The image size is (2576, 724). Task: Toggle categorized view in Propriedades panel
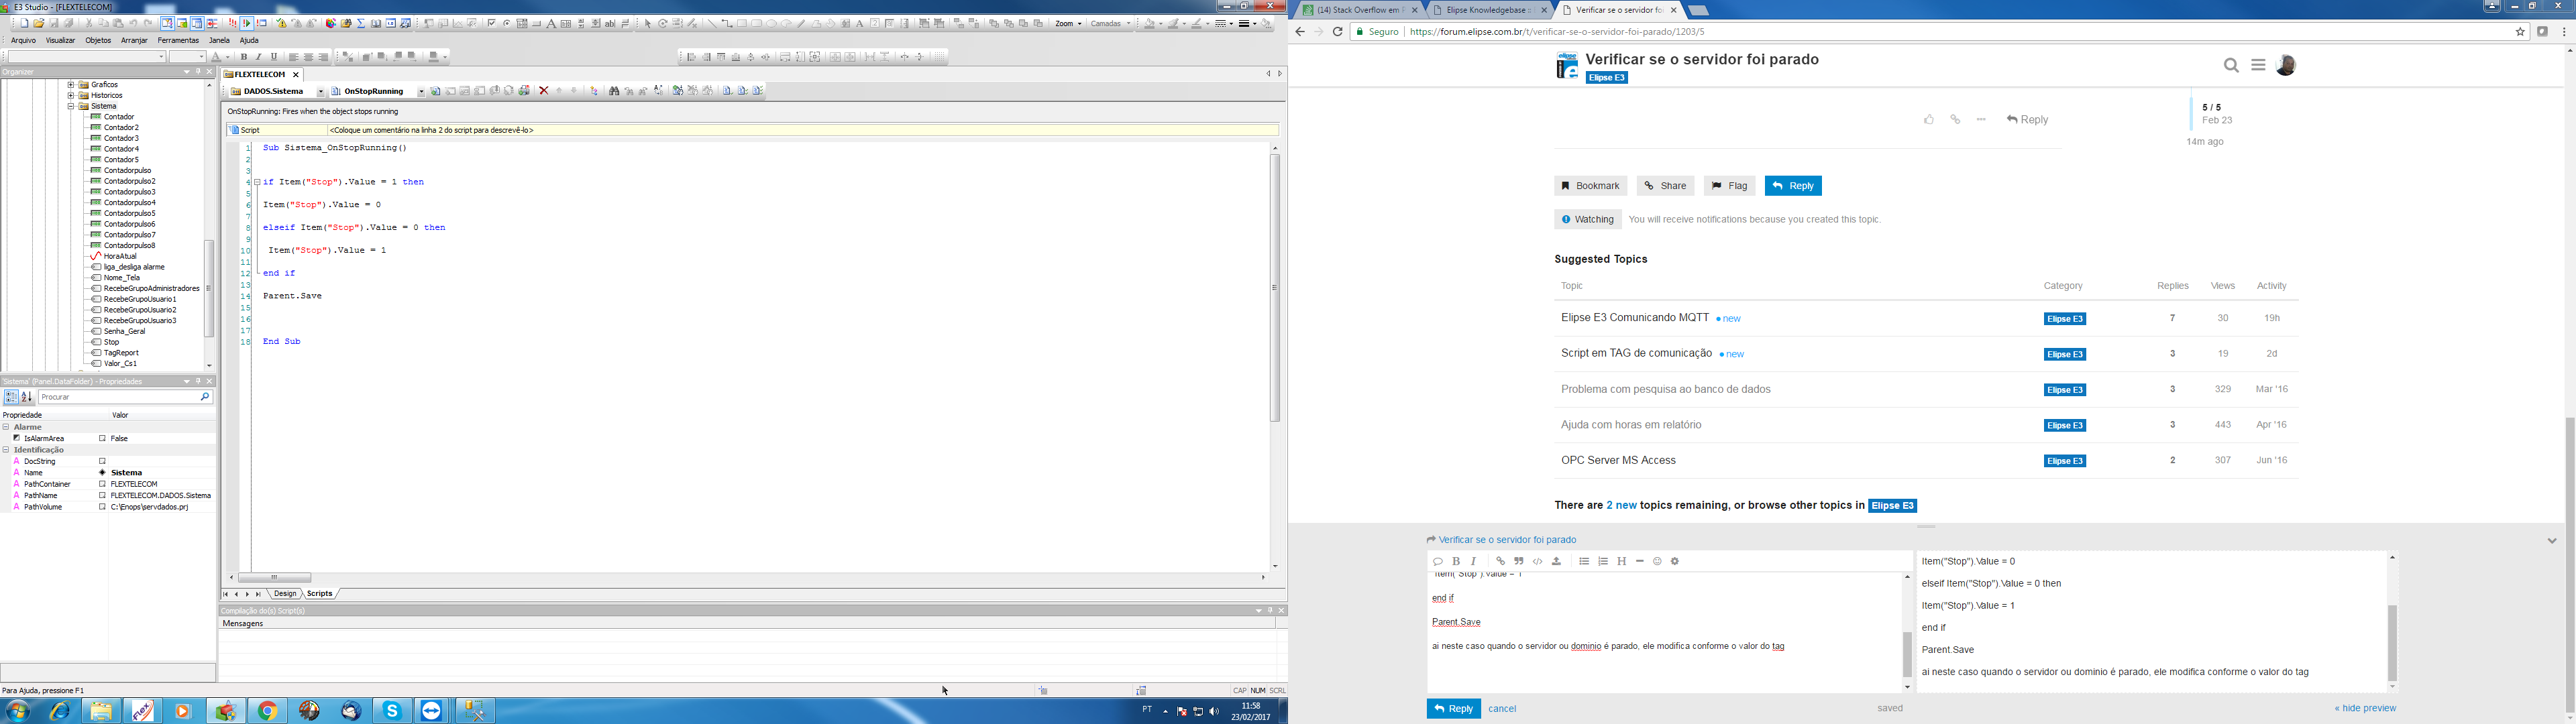[11, 397]
